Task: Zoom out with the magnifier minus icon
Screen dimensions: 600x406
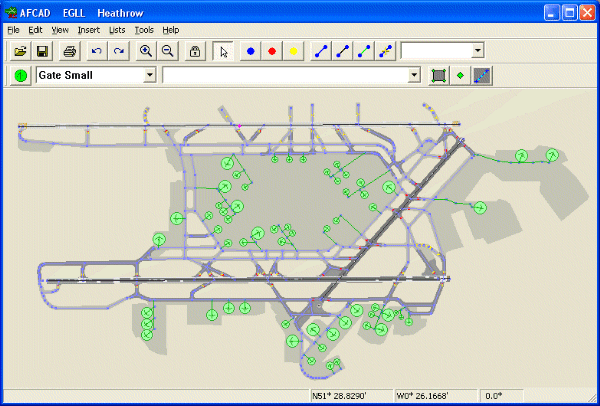Action: click(x=168, y=51)
